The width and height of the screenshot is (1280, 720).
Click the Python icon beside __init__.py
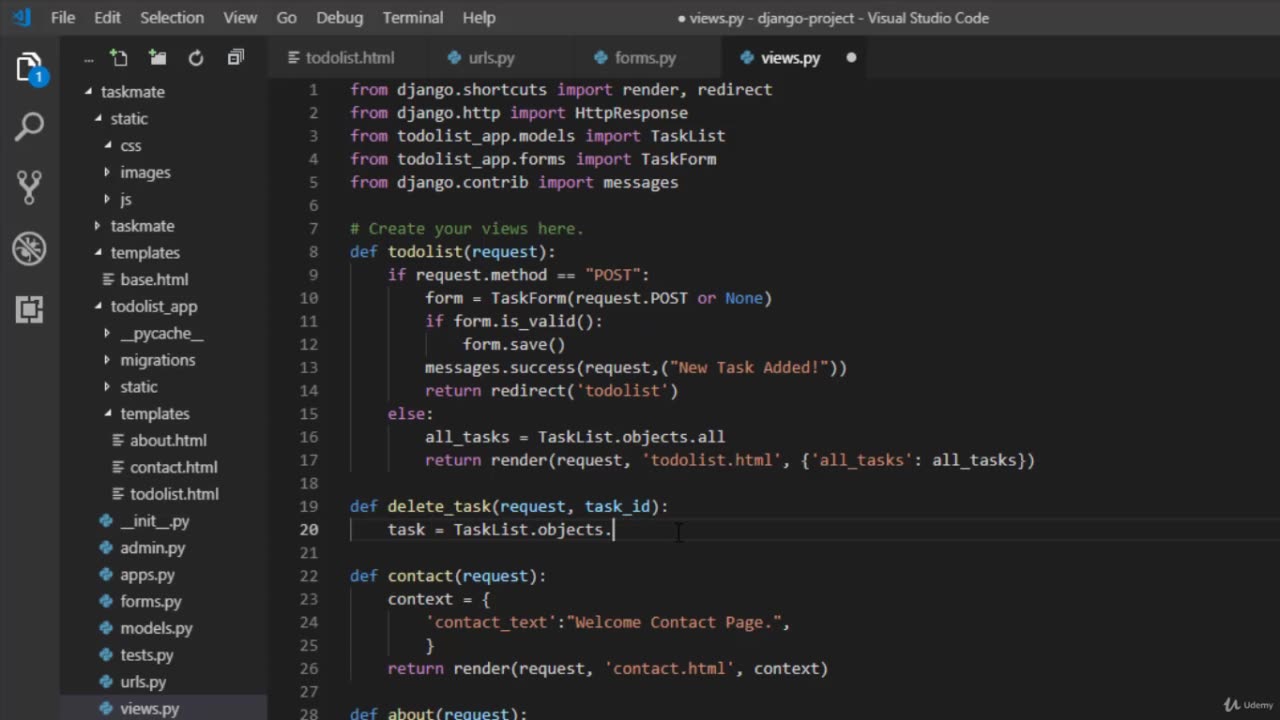point(107,521)
